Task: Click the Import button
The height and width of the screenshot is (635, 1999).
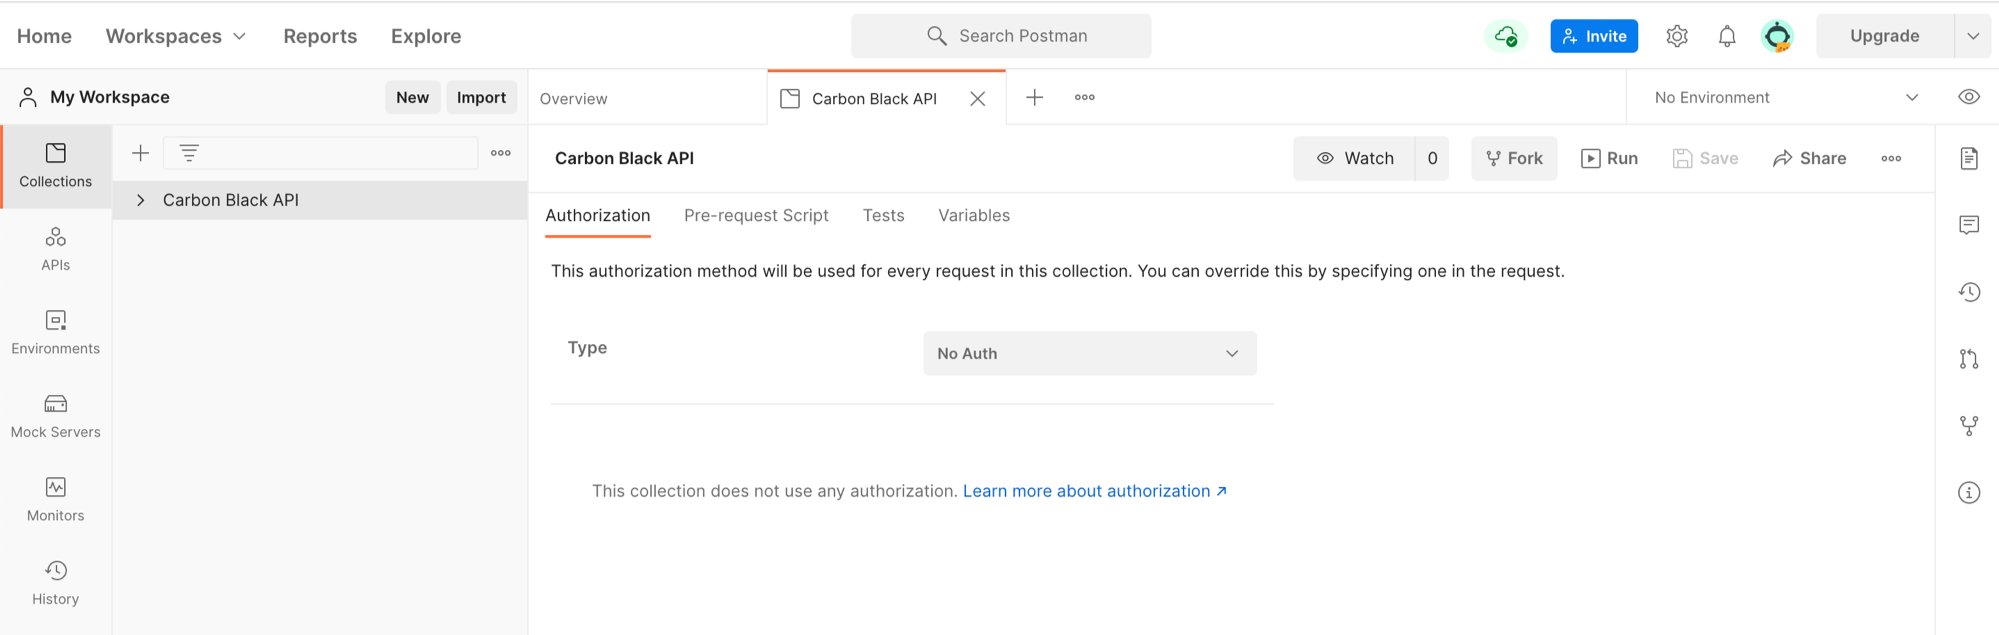Action: click(x=481, y=97)
